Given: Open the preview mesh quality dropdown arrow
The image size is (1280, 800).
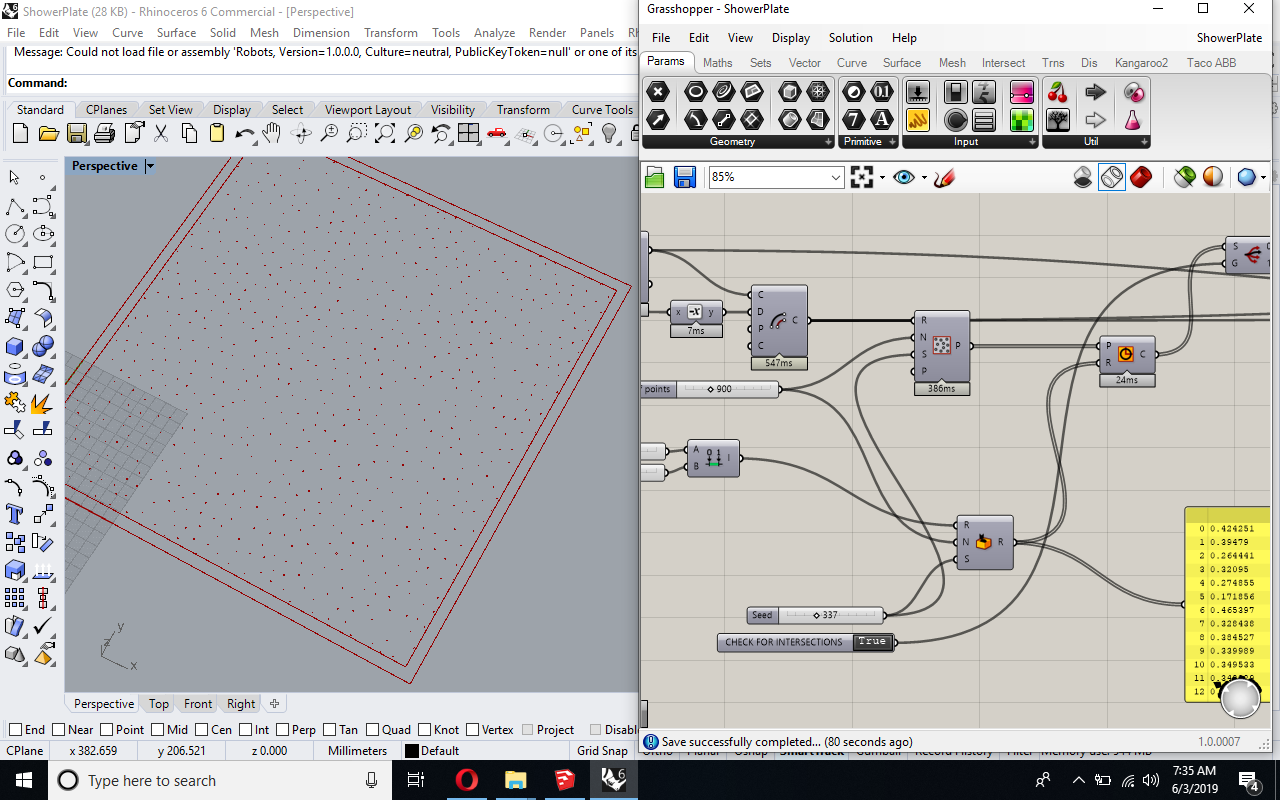Looking at the screenshot, I should [1263, 177].
